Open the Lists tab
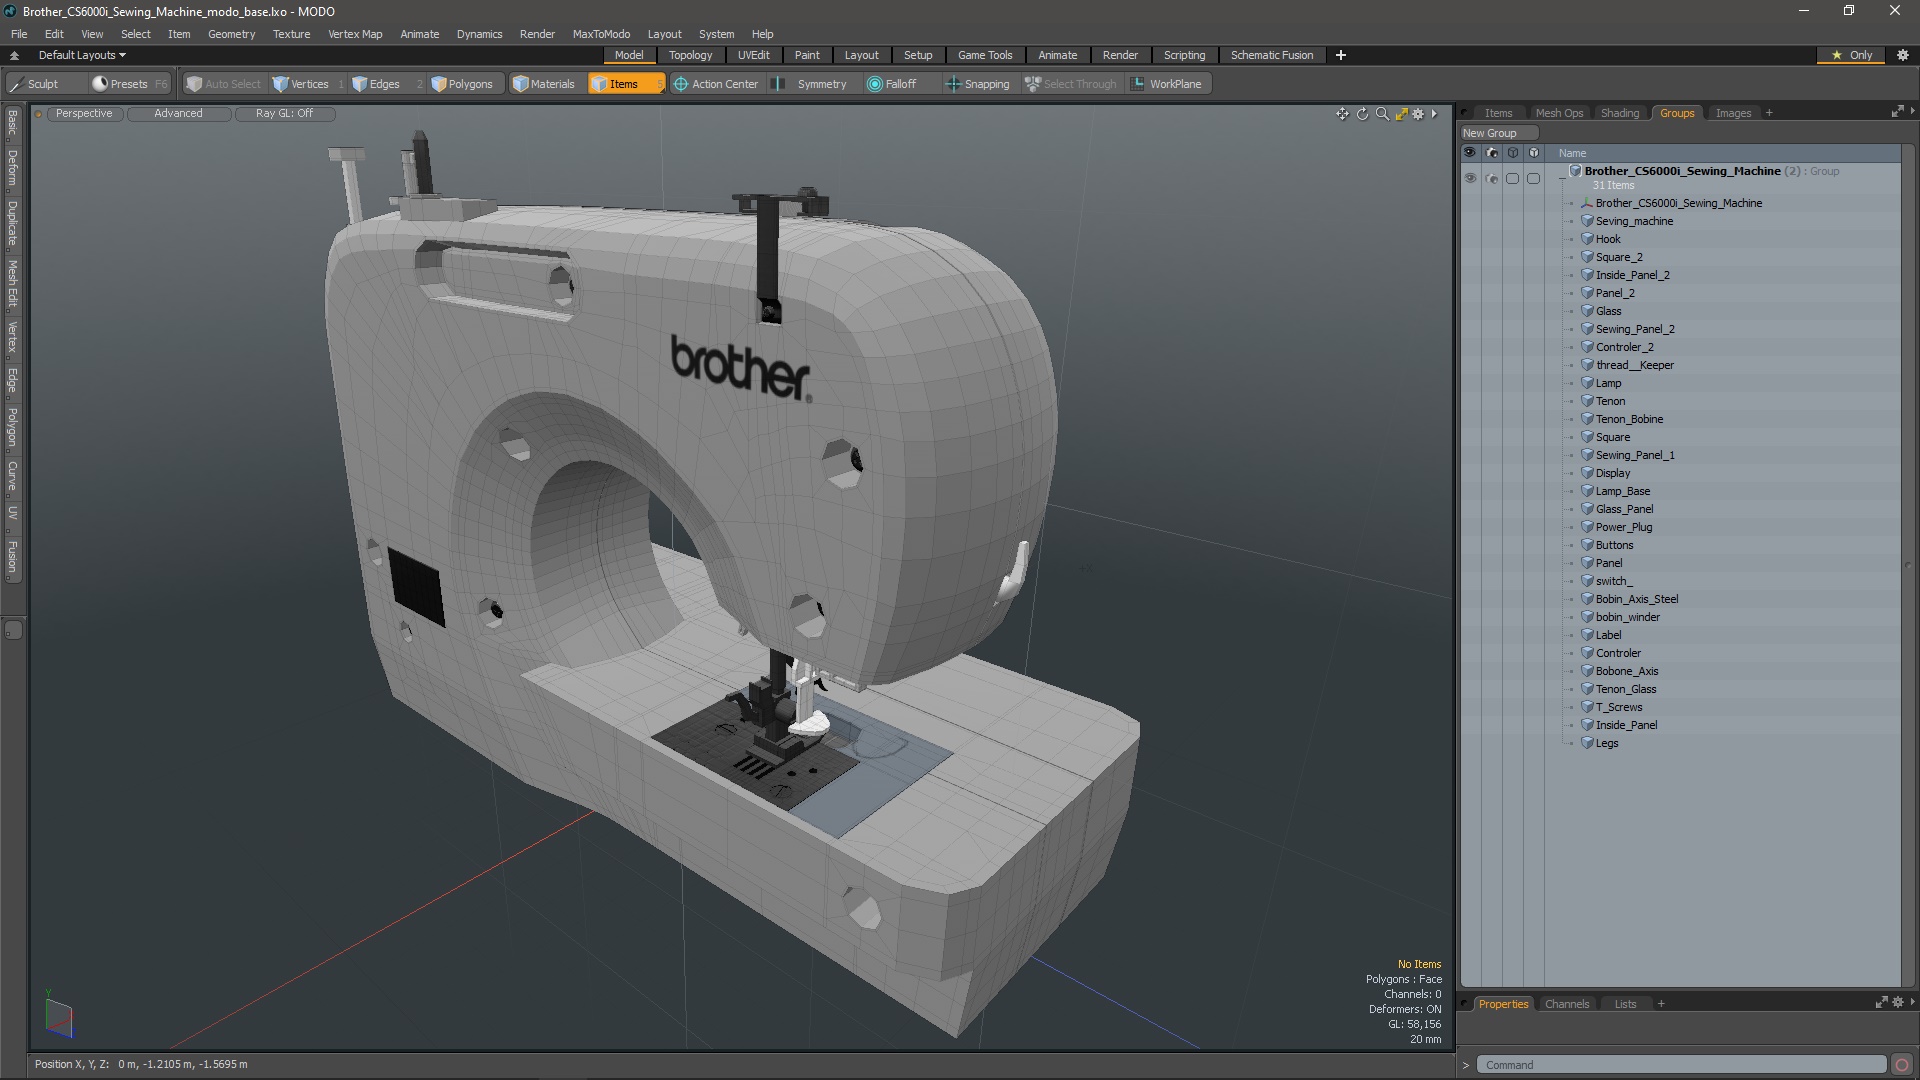1920x1080 pixels. (x=1625, y=1004)
